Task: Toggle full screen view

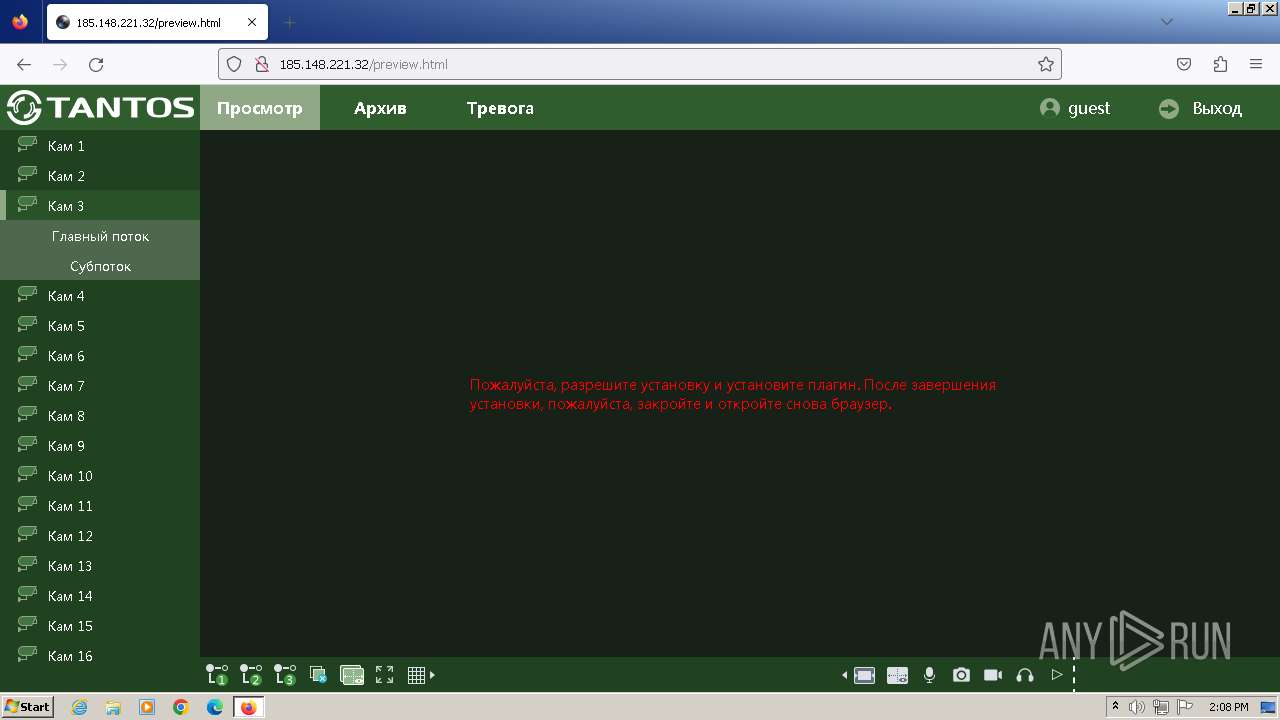Action: point(384,675)
